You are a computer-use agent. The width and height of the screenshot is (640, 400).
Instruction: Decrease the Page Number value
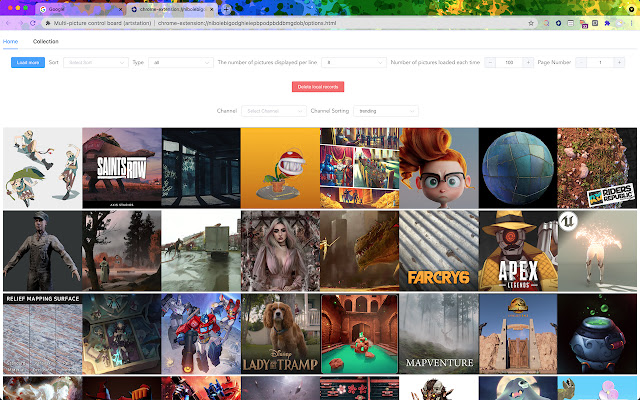[581, 62]
